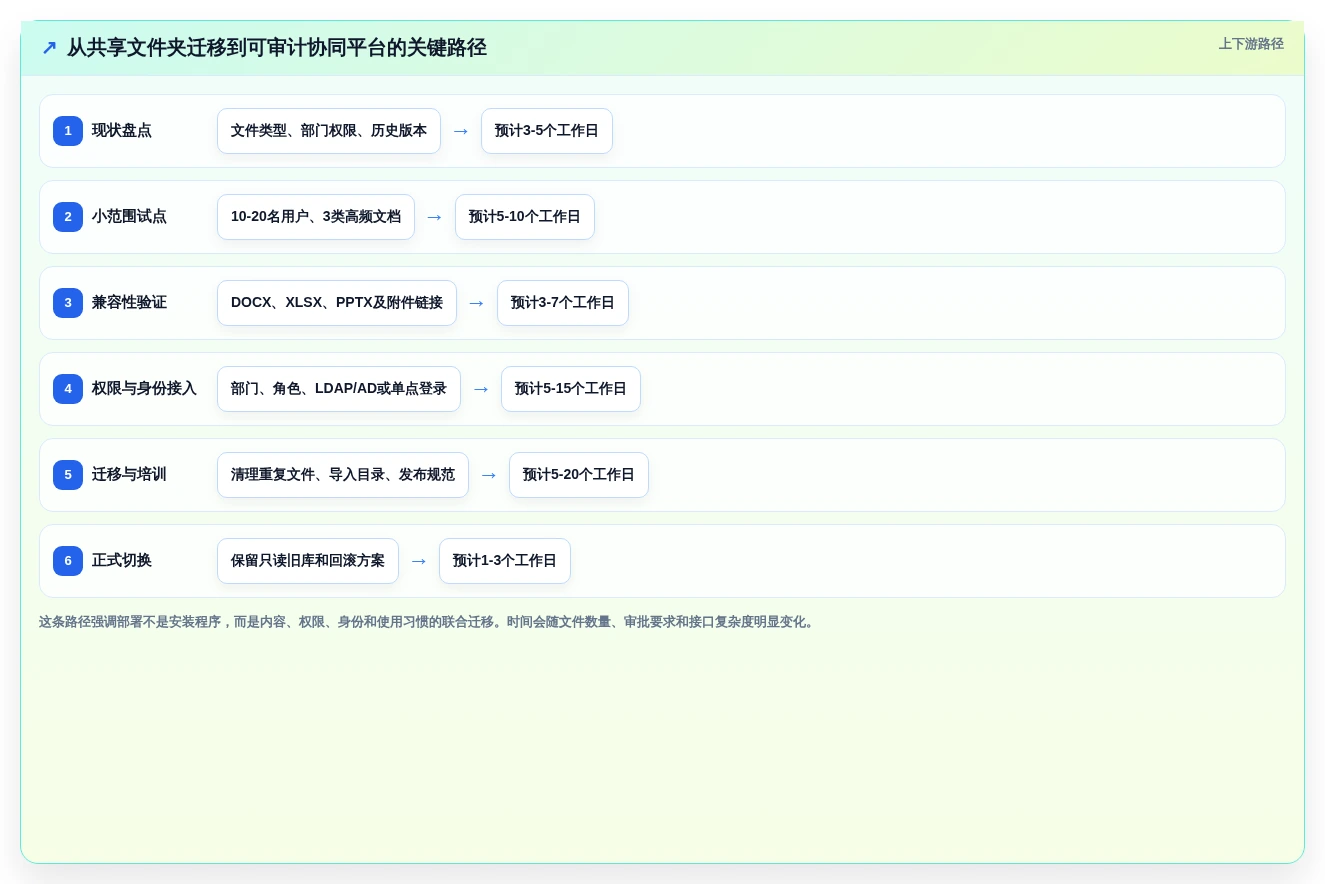The image size is (1325, 884).
Task: Click the title 从共享文件夹迁移到可审计协同平台的关键路径
Action: pyautogui.click(x=277, y=48)
